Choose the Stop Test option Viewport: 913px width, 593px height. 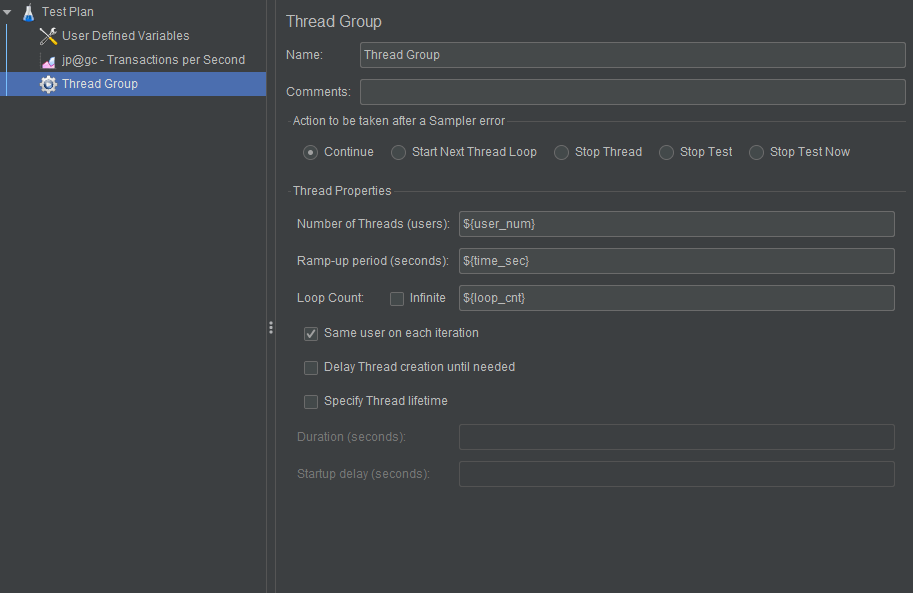coord(666,153)
